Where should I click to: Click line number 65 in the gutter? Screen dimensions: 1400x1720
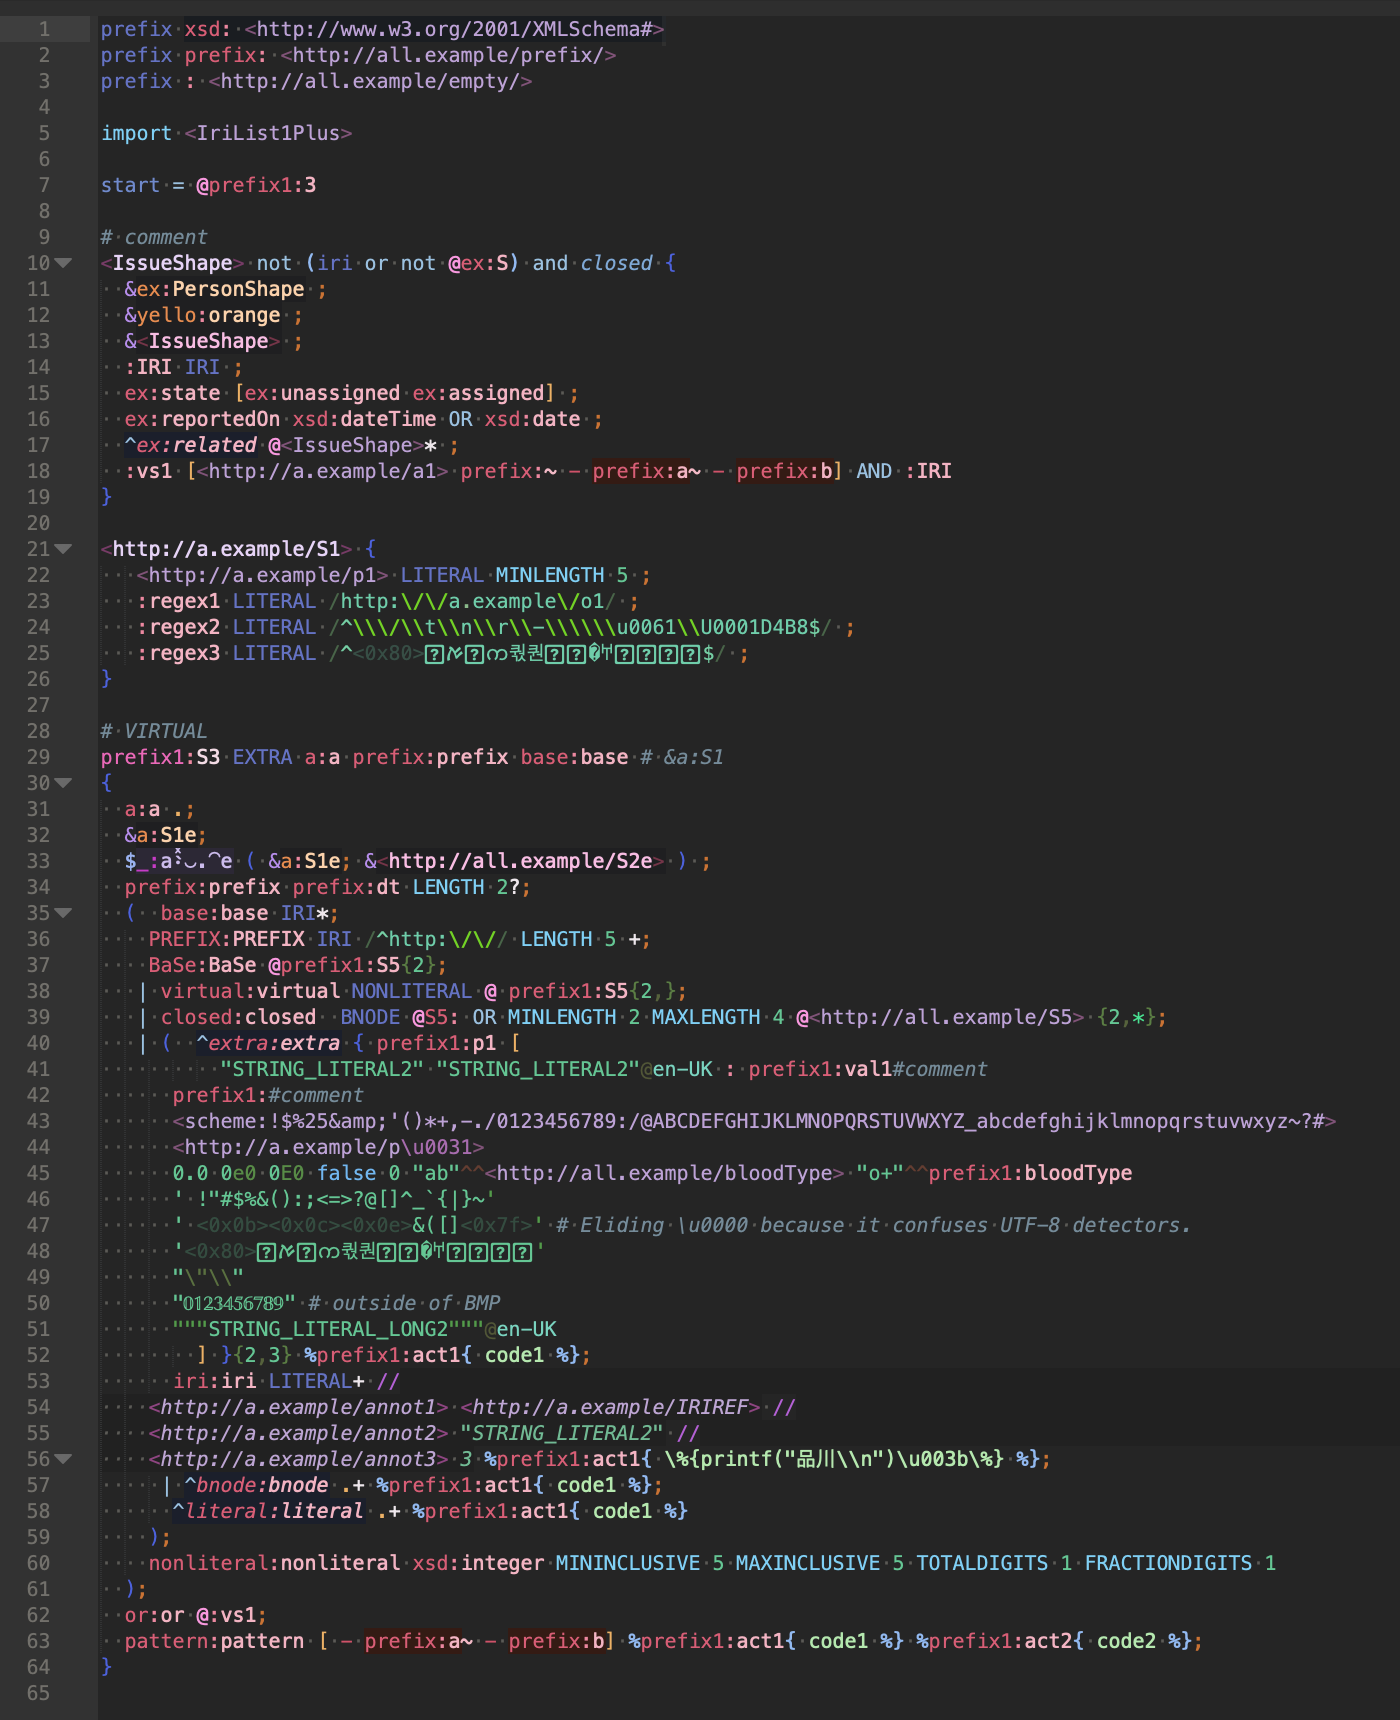[38, 1693]
